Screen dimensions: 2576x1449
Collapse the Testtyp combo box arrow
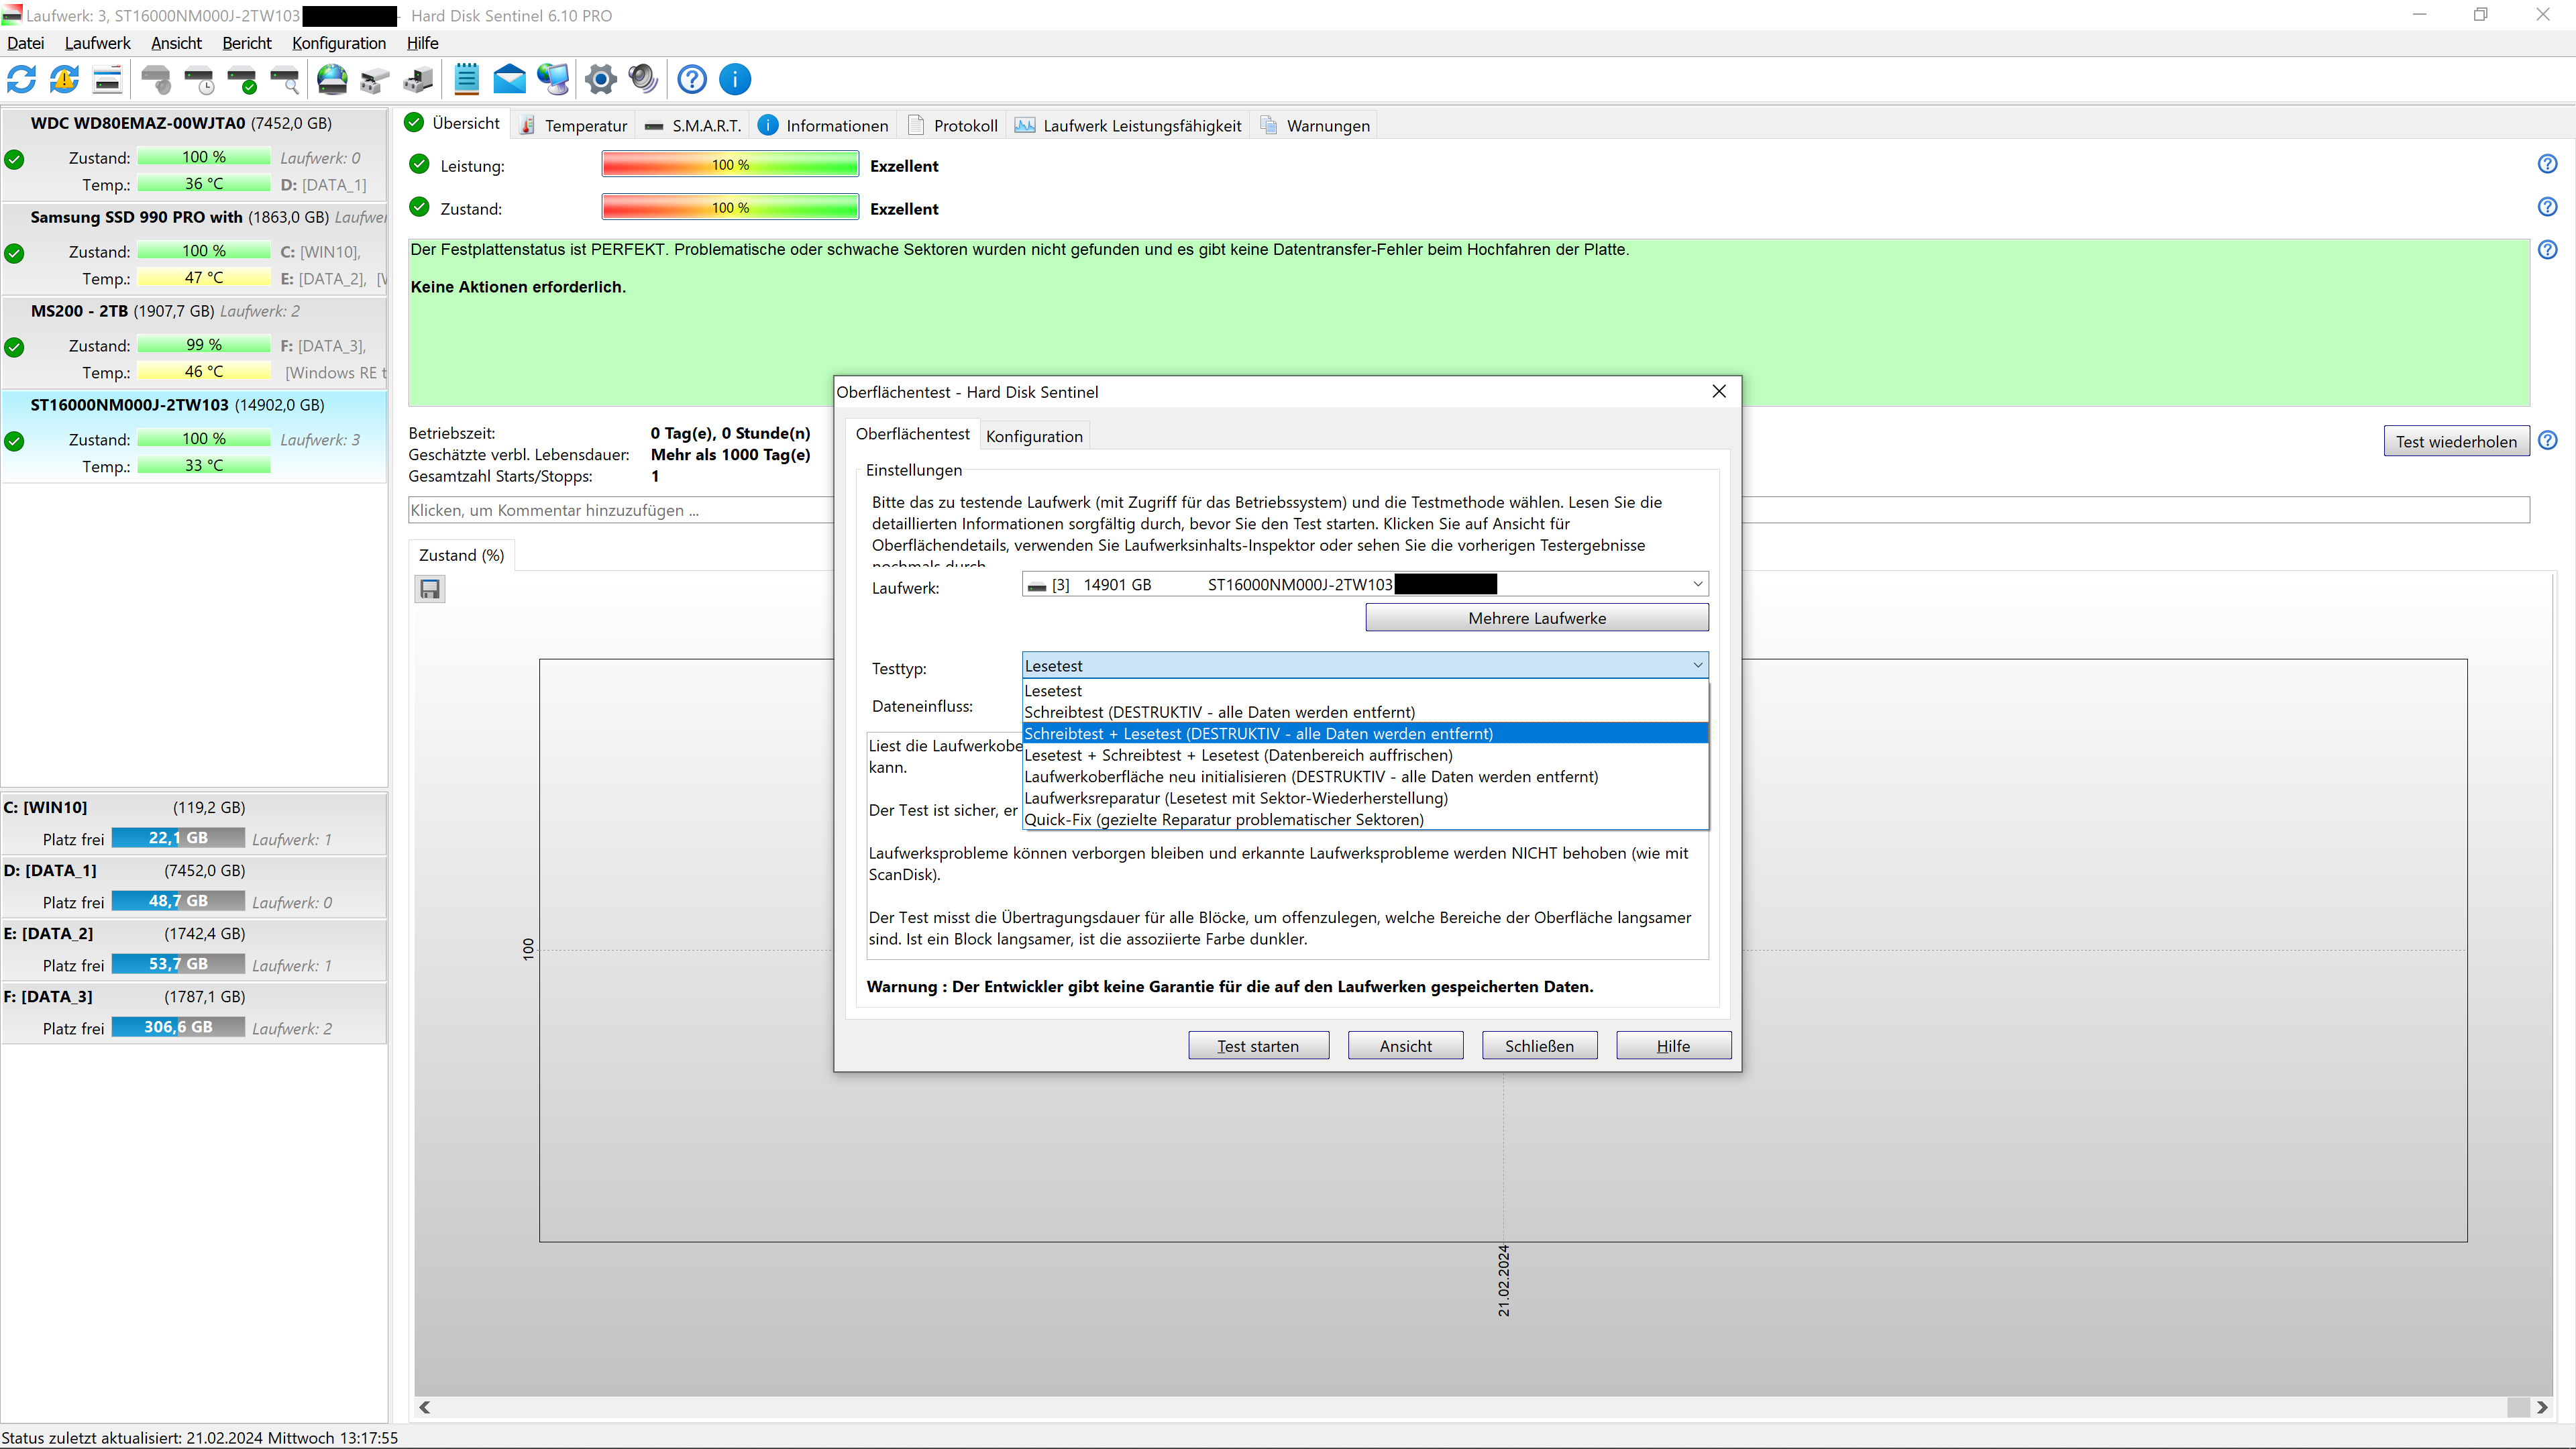tap(1697, 665)
